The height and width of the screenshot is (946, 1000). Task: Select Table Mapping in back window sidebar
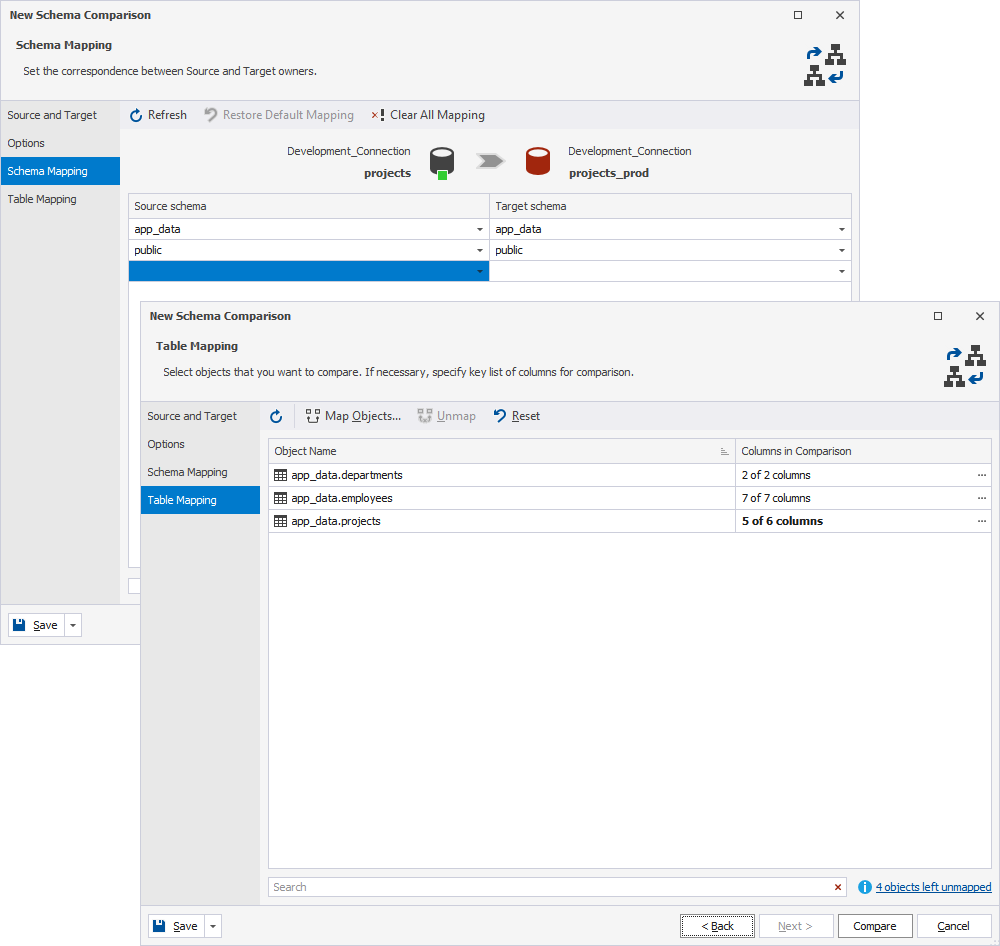(60, 199)
